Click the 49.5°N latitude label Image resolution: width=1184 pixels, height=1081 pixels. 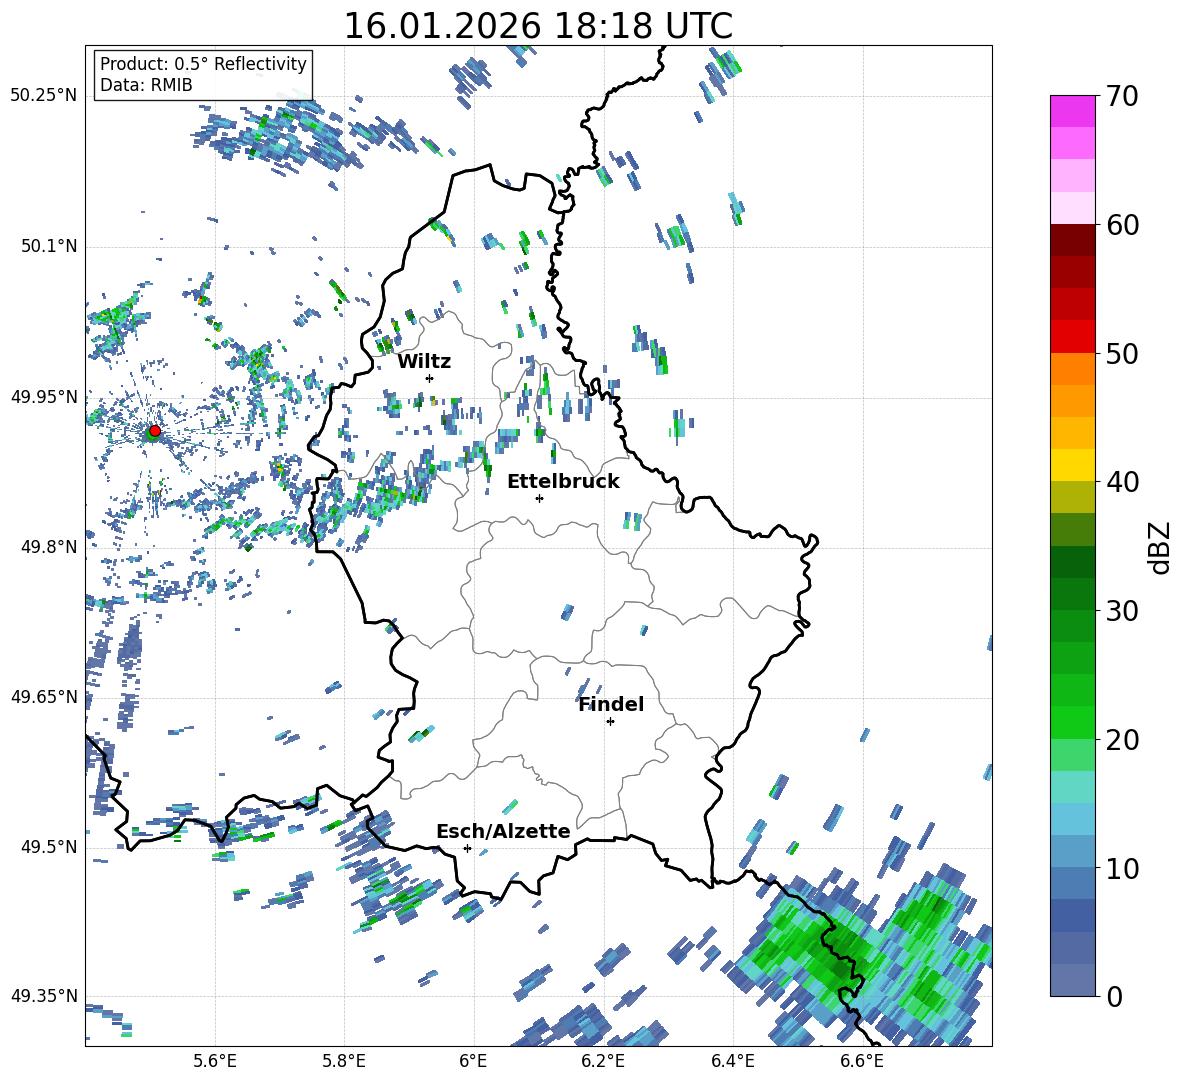tap(49, 846)
